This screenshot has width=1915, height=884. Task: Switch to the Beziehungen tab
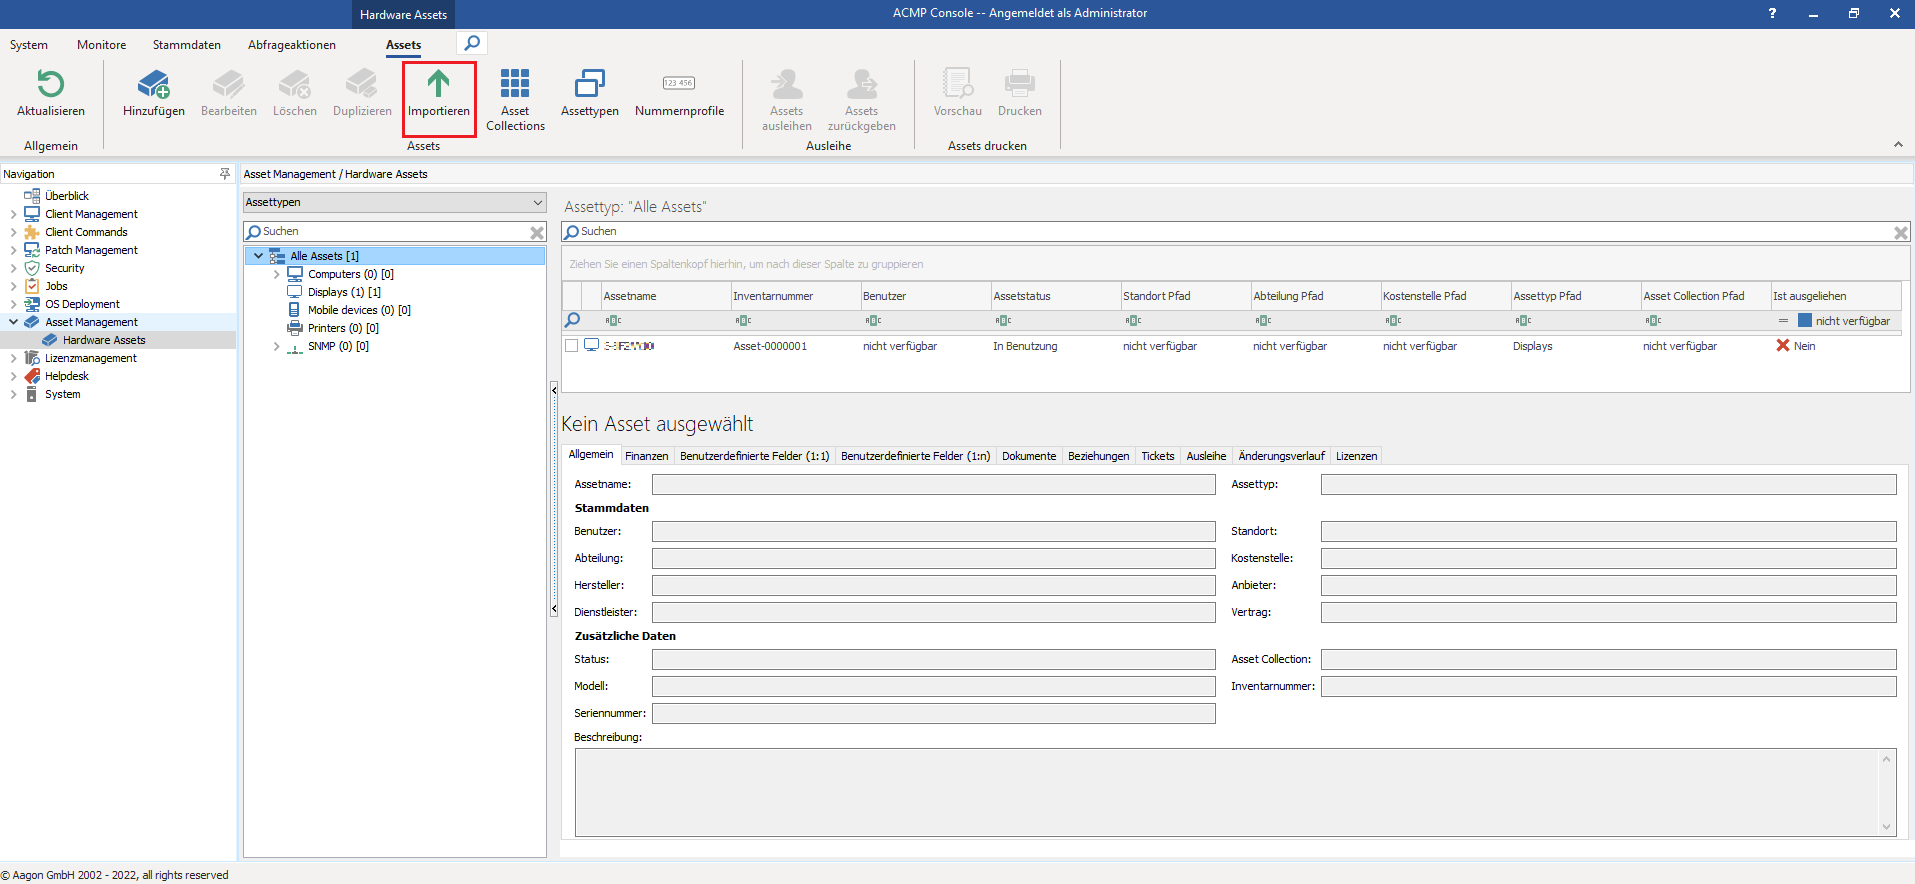(x=1098, y=456)
